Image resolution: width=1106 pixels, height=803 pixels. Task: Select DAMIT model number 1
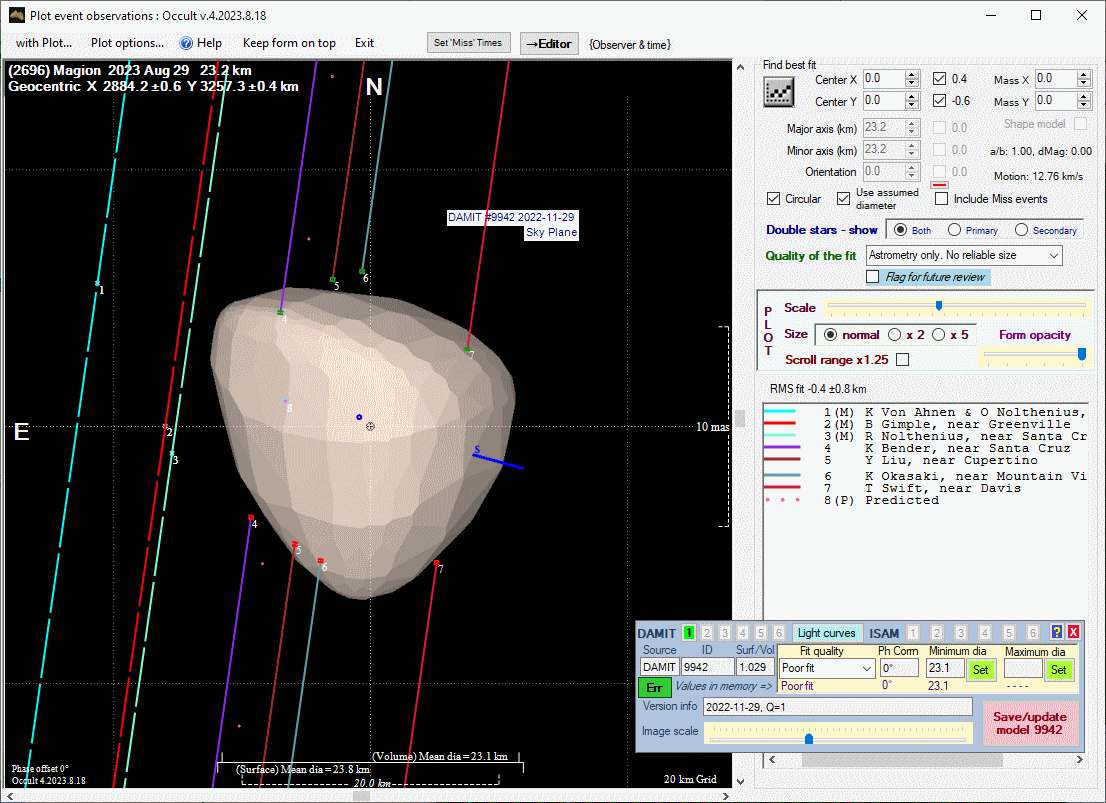click(688, 632)
